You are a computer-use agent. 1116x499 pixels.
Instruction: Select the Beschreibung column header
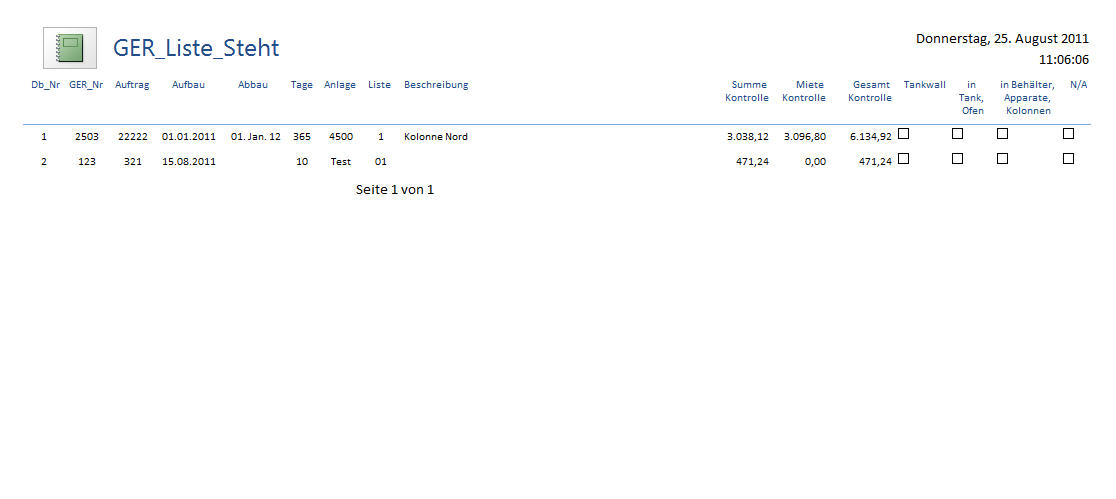click(436, 85)
